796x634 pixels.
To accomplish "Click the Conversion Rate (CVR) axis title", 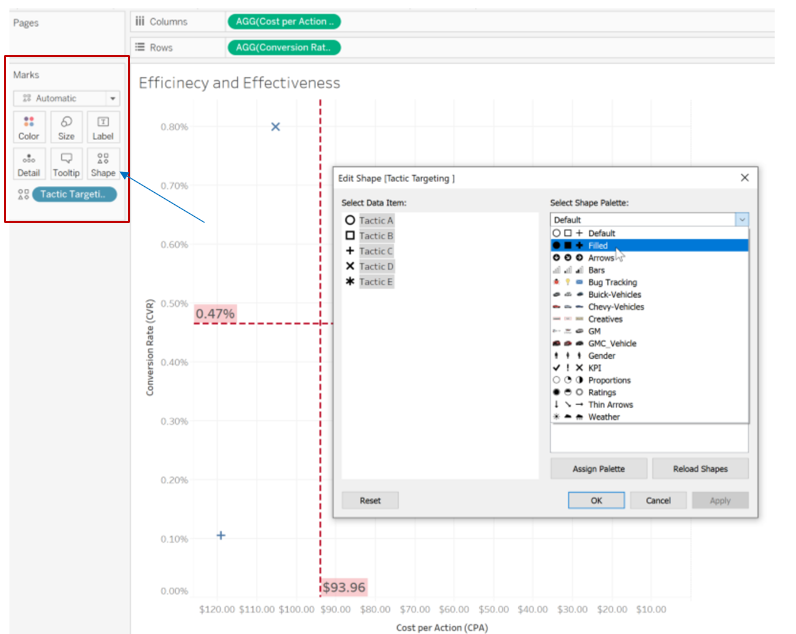I will click(150, 347).
